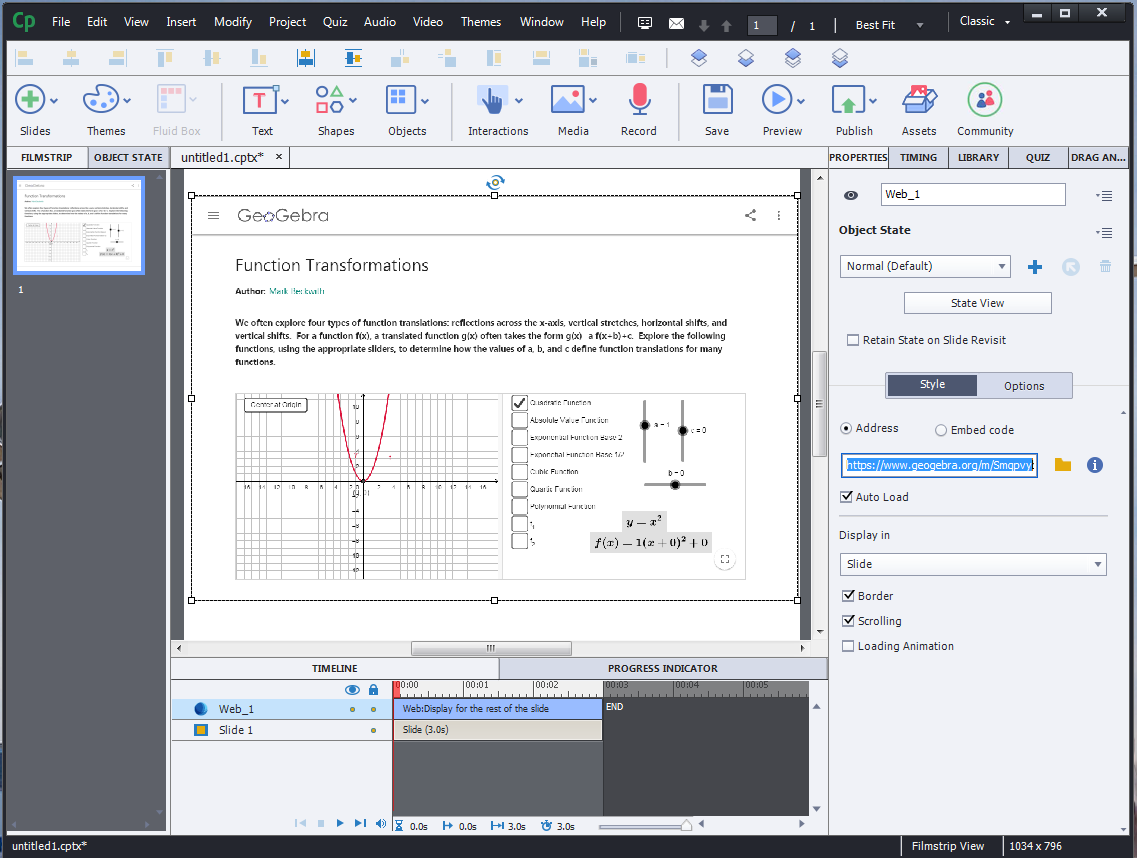The width and height of the screenshot is (1137, 858).
Task: Browse for file using folder icon
Action: click(x=1062, y=465)
